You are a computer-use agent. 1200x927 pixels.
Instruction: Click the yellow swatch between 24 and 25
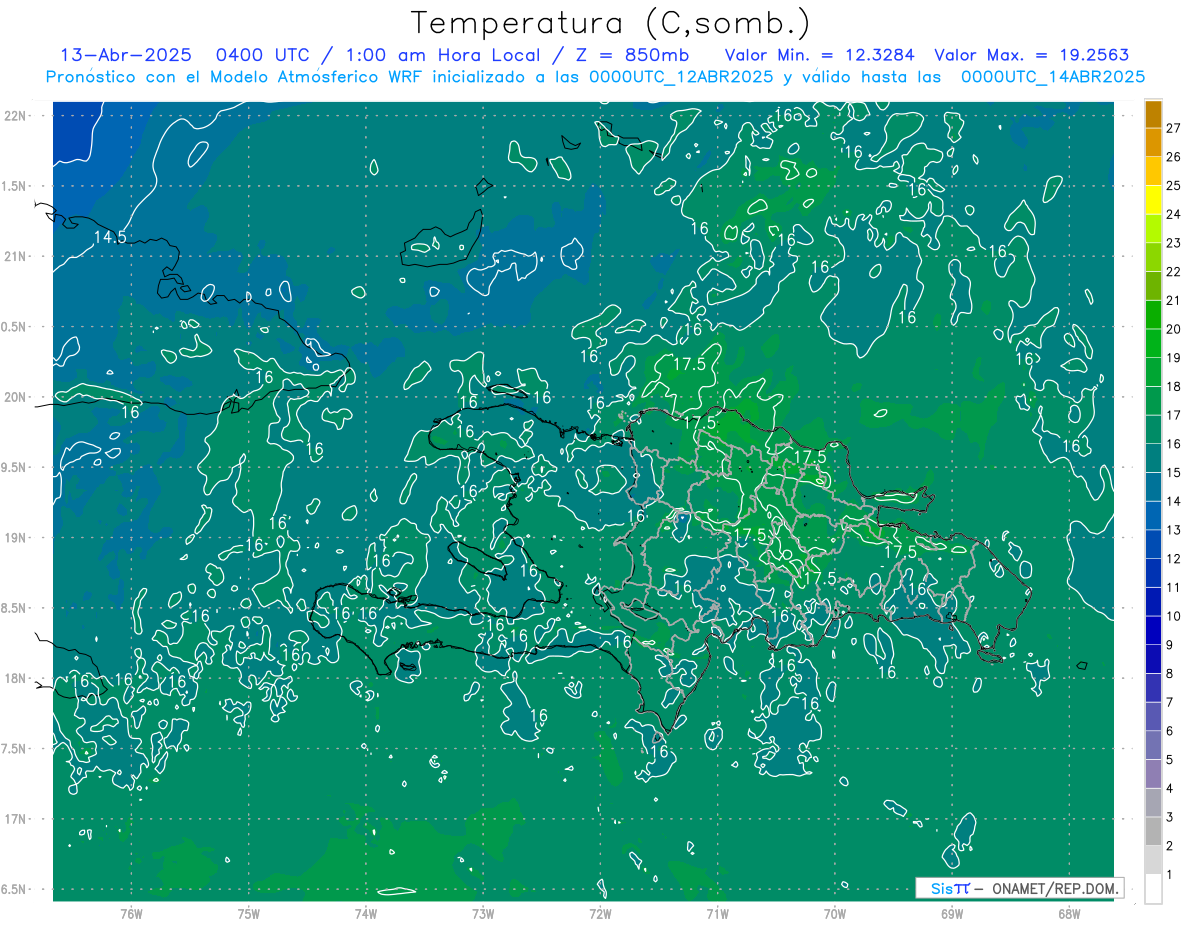1153,200
